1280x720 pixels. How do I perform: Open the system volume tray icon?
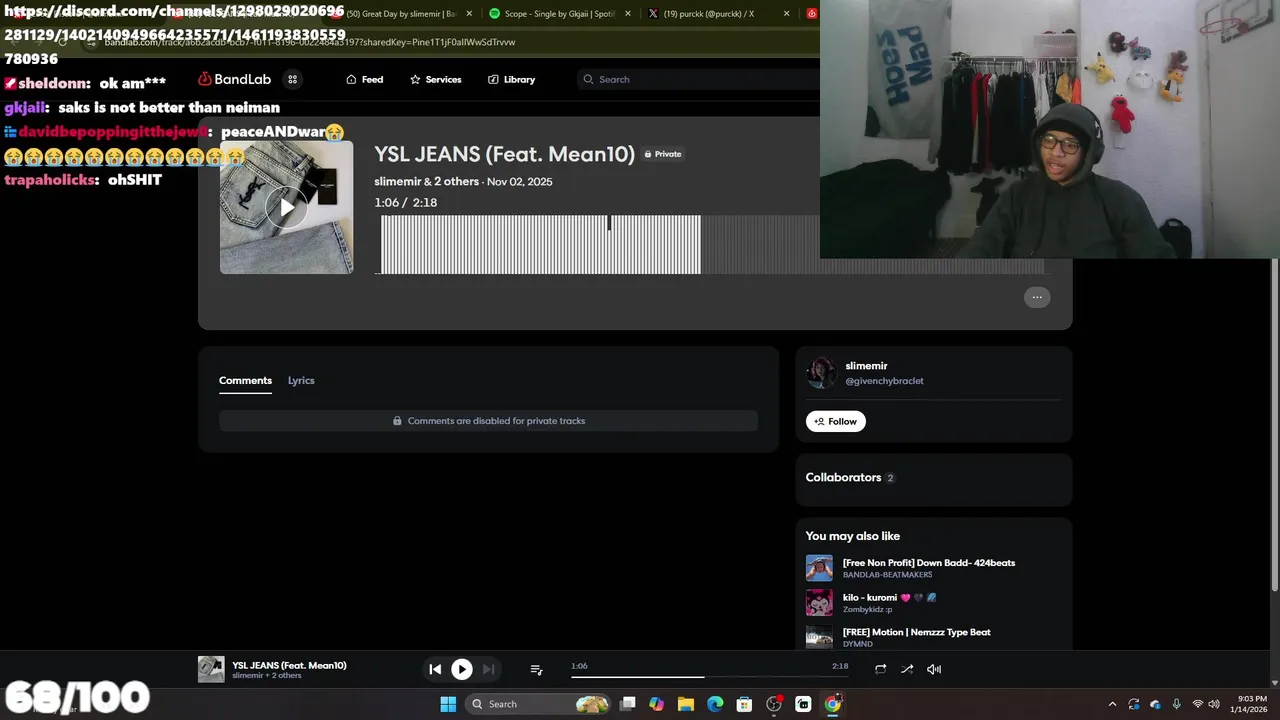[1214, 704]
